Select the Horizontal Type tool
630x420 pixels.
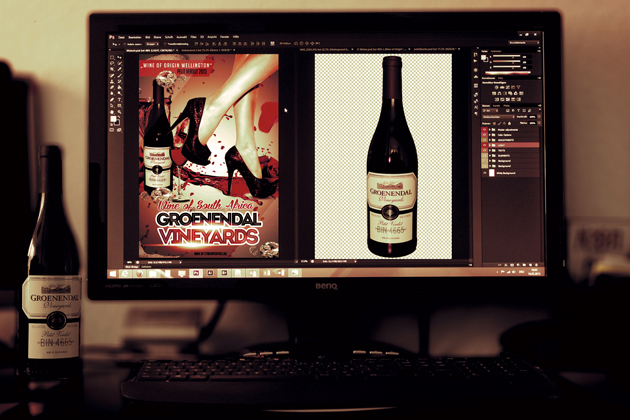click(119, 100)
